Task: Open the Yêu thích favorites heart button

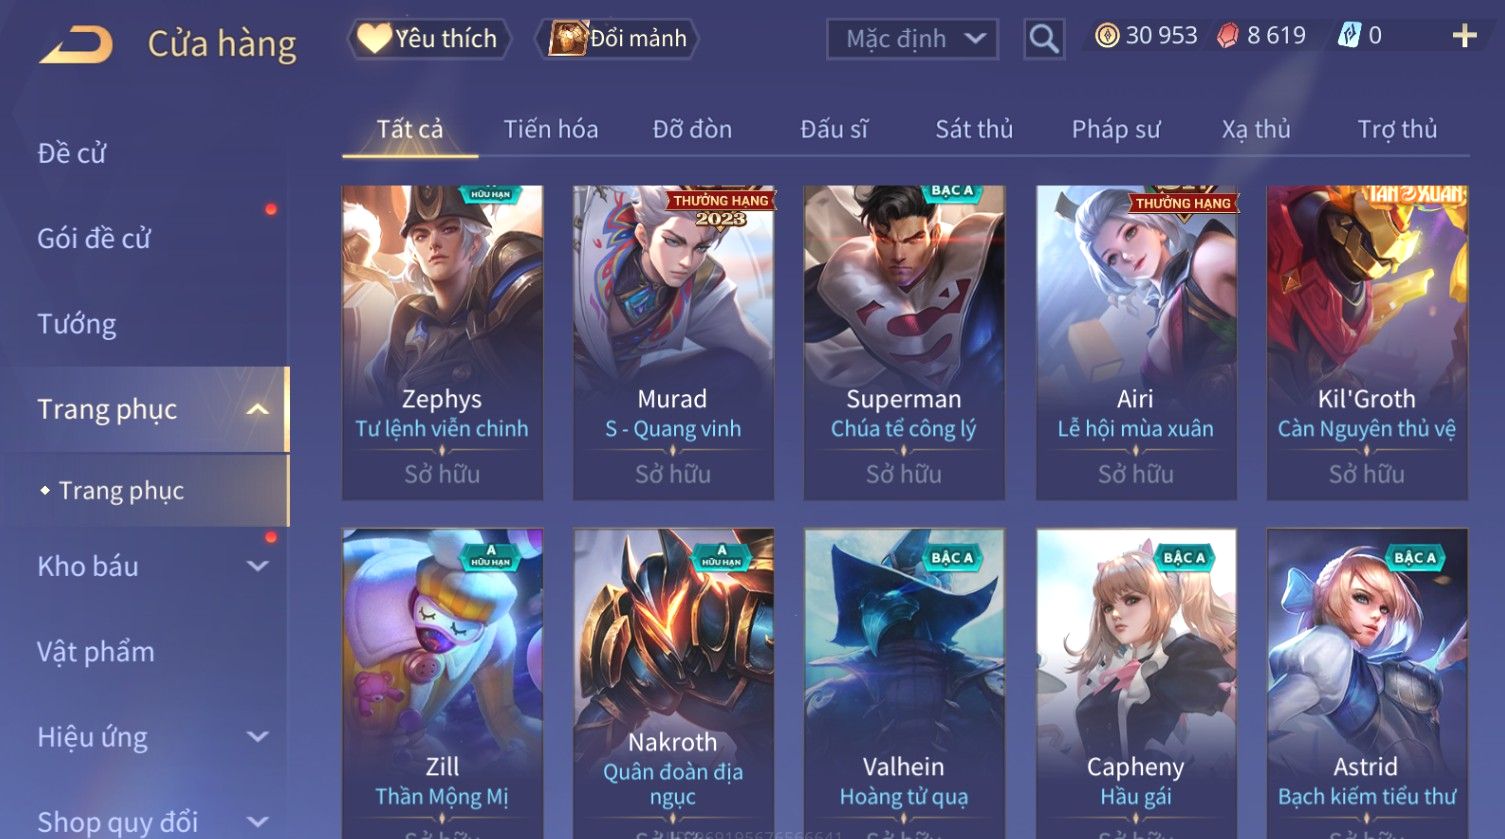Action: [428, 39]
